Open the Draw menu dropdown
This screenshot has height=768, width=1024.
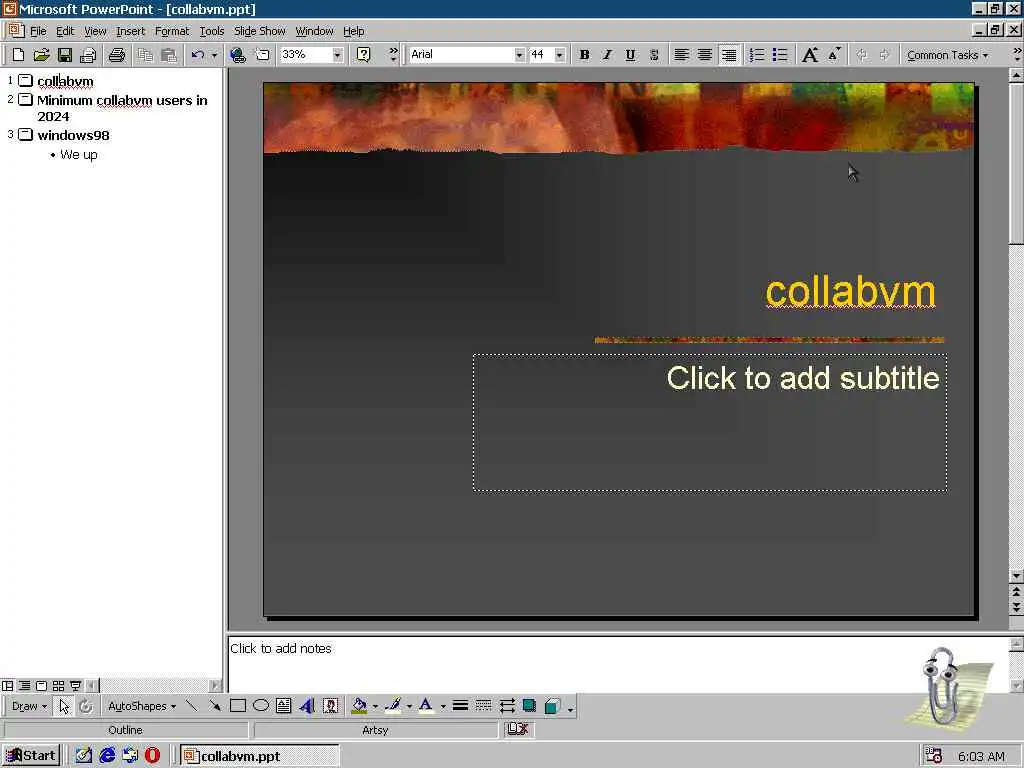(29, 706)
